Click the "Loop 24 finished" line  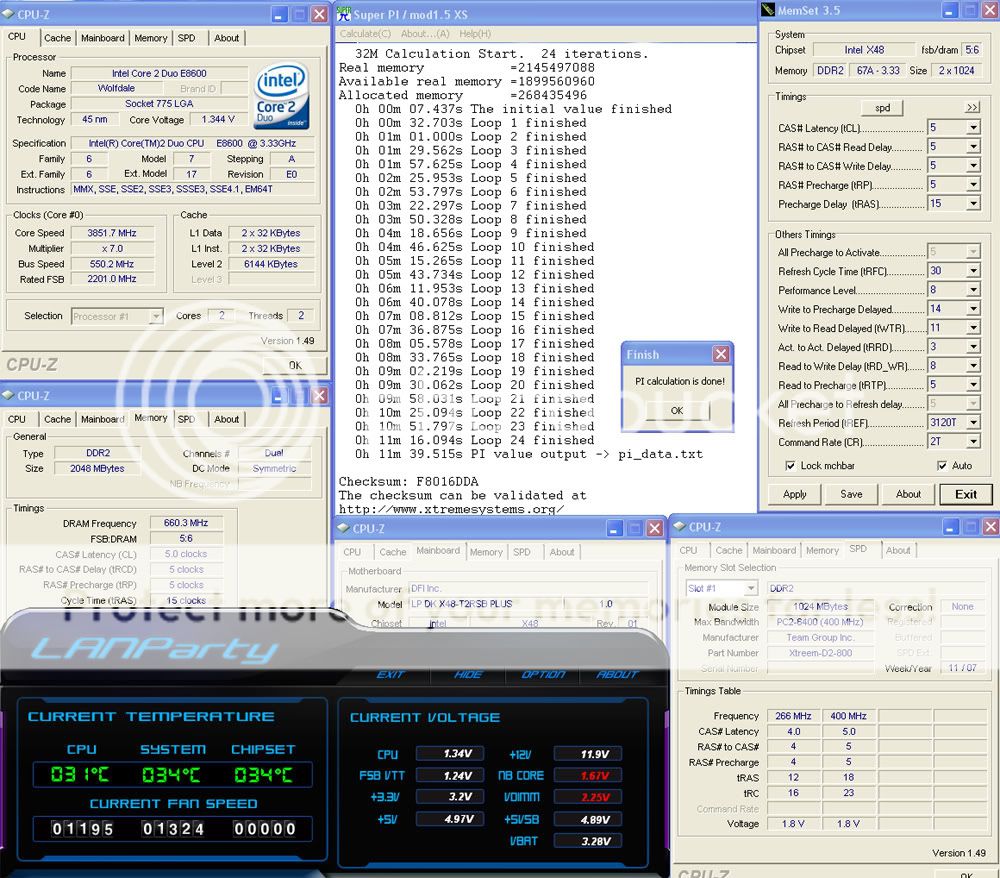[474, 440]
